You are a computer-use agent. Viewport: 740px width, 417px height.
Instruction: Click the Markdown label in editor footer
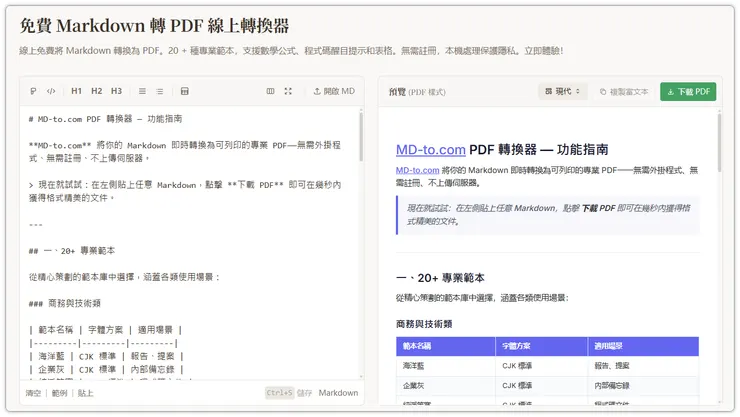tap(338, 393)
